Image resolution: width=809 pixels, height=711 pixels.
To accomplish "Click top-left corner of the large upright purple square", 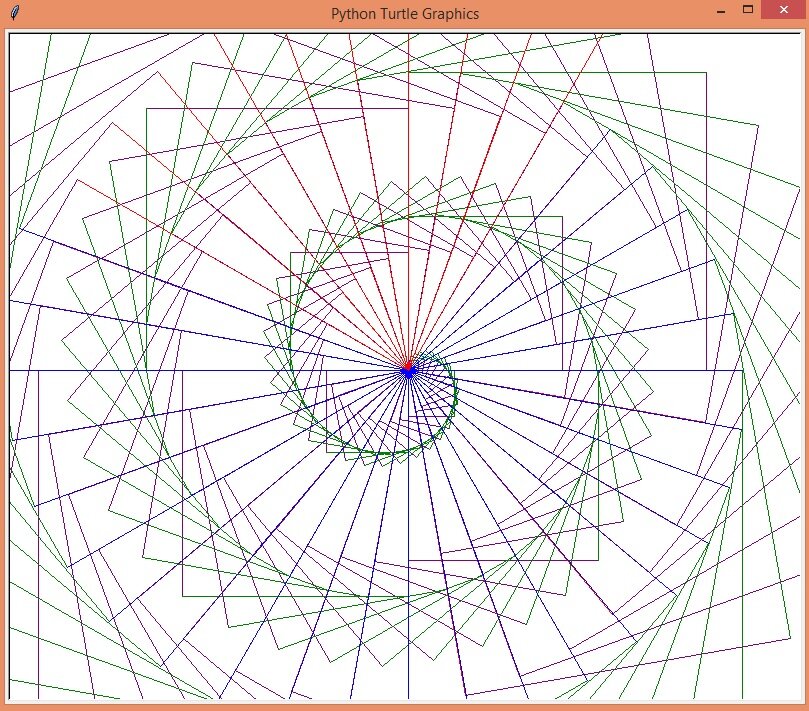I will point(147,108).
